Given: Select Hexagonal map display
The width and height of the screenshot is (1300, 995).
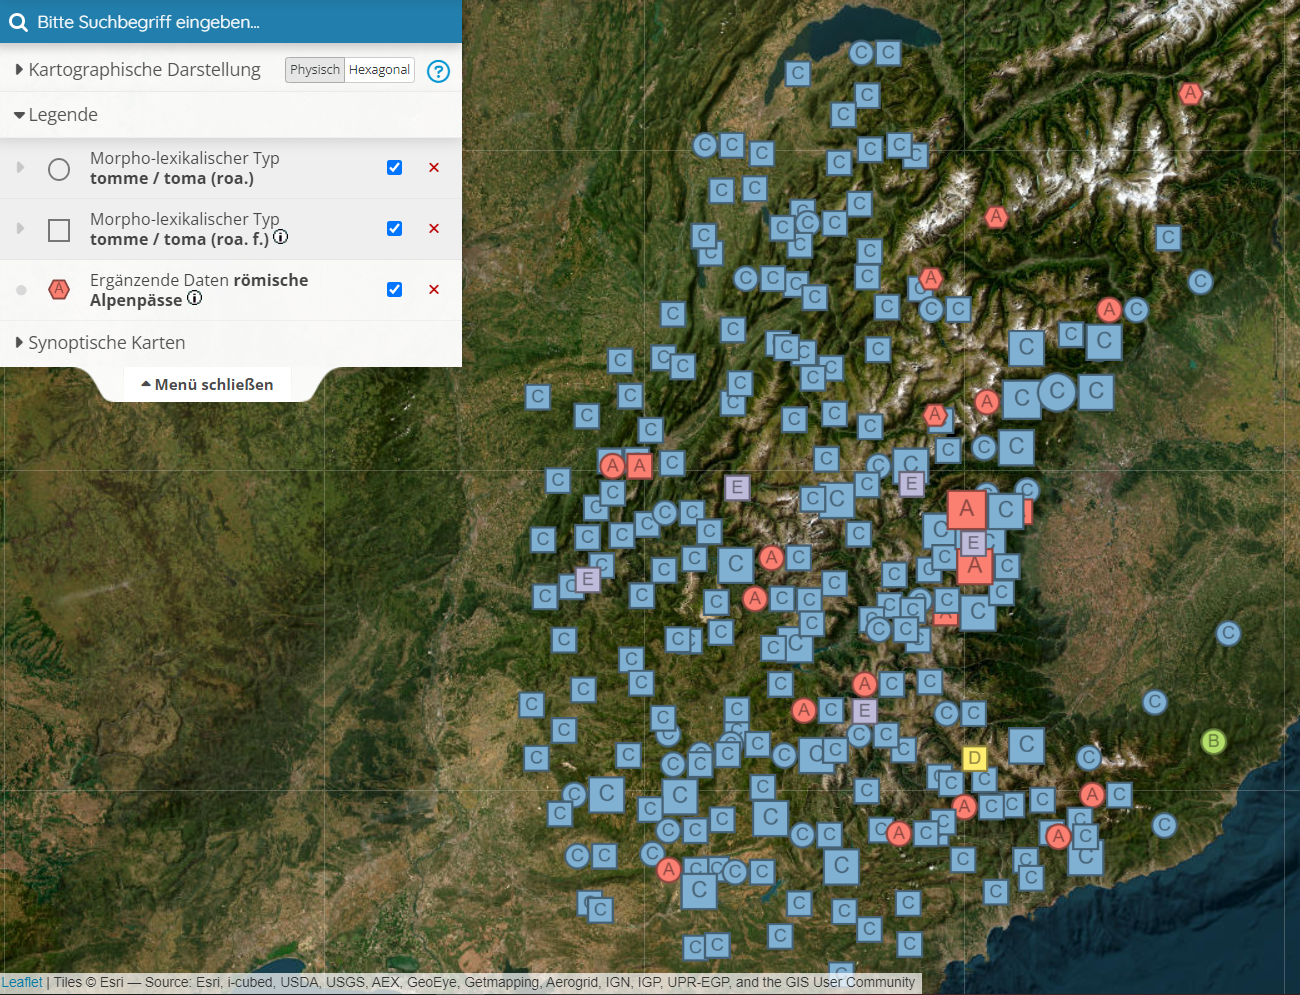Looking at the screenshot, I should [x=379, y=70].
